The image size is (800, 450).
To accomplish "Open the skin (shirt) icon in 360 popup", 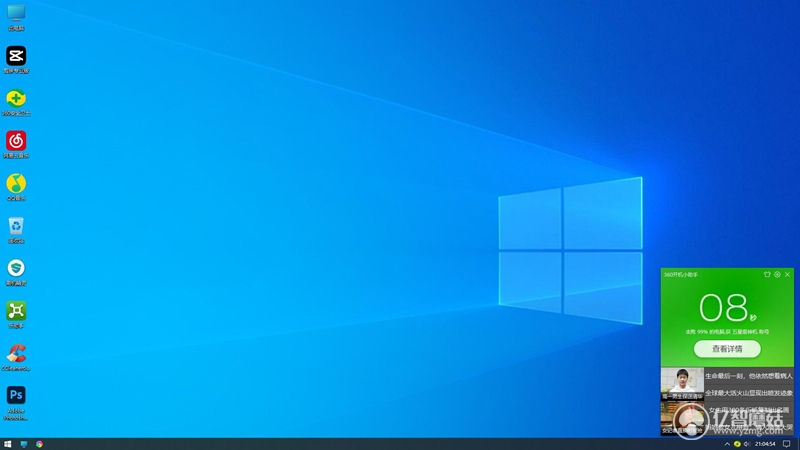I will [767, 274].
